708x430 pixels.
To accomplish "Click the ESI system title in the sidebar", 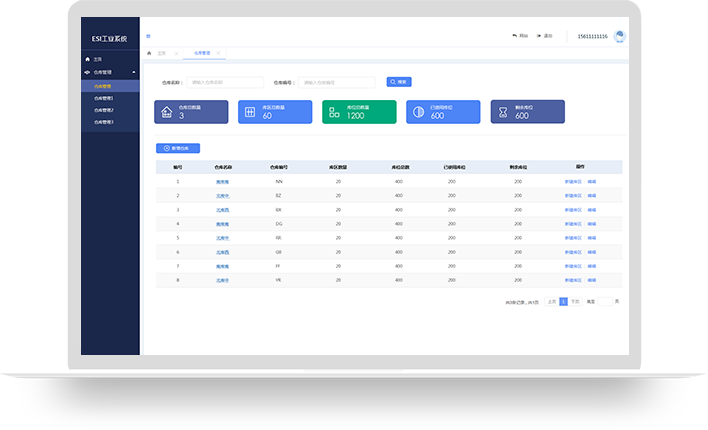I will pyautogui.click(x=109, y=39).
